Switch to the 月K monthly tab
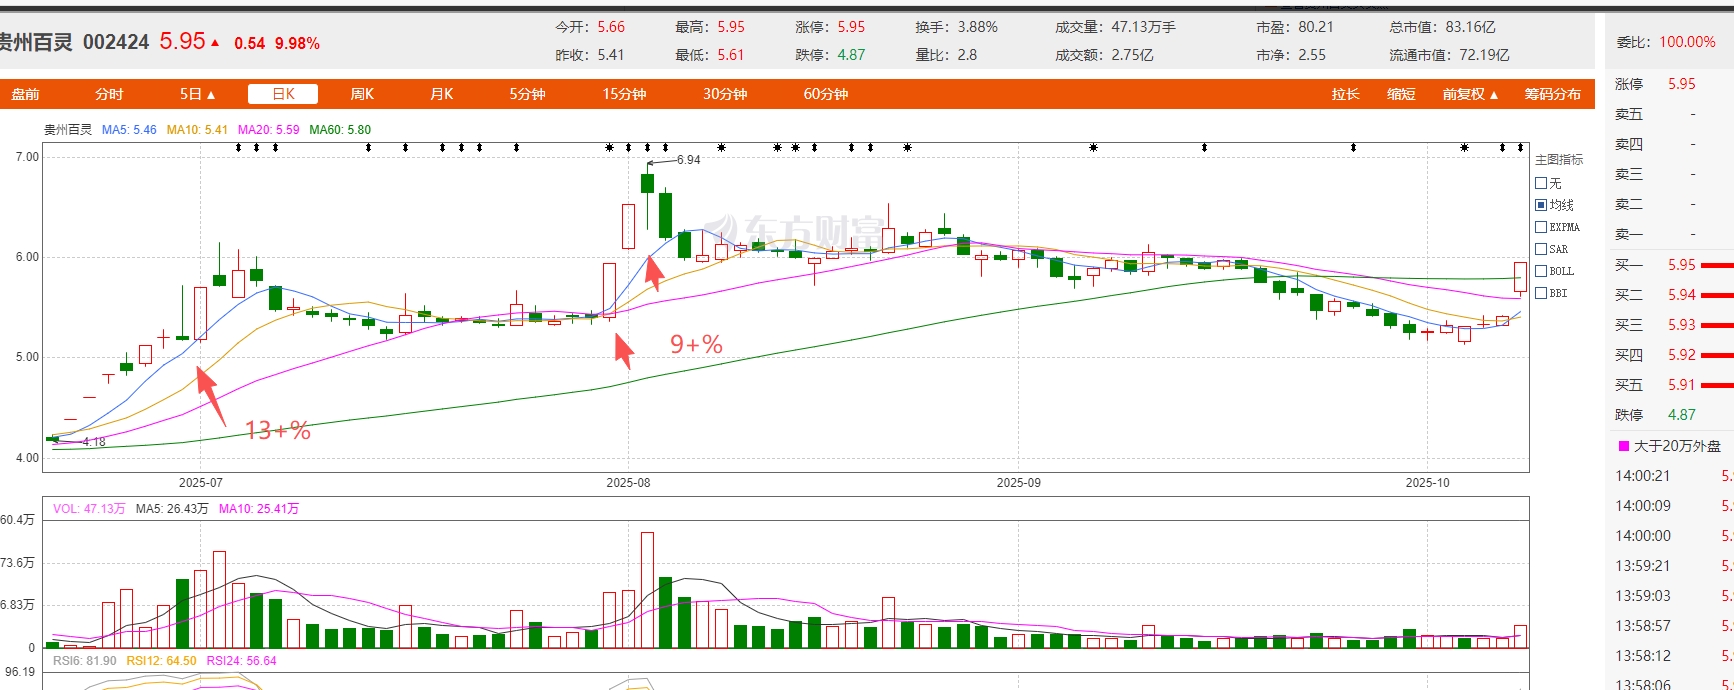This screenshot has height=690, width=1734. tap(441, 94)
